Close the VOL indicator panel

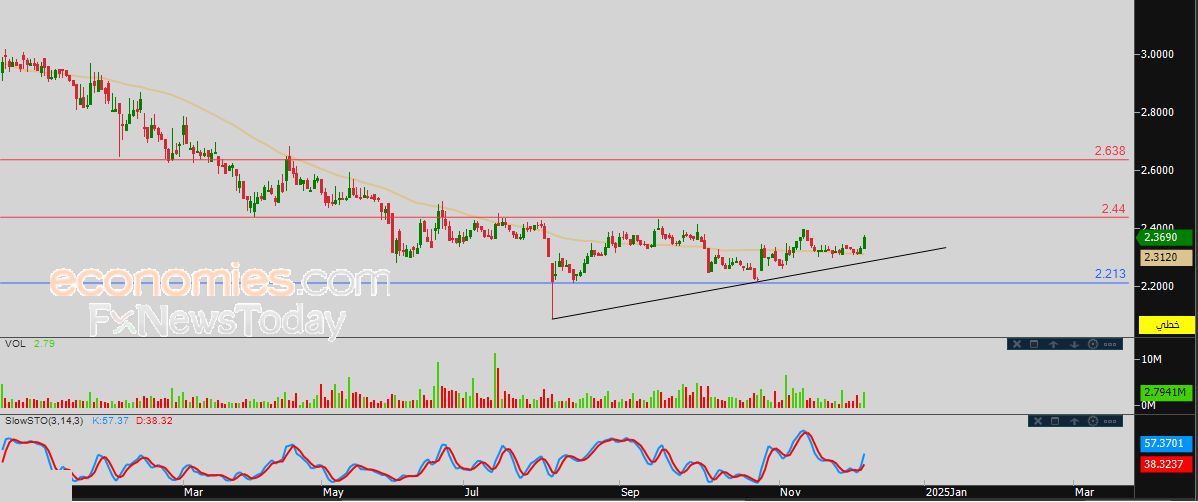click(1017, 344)
